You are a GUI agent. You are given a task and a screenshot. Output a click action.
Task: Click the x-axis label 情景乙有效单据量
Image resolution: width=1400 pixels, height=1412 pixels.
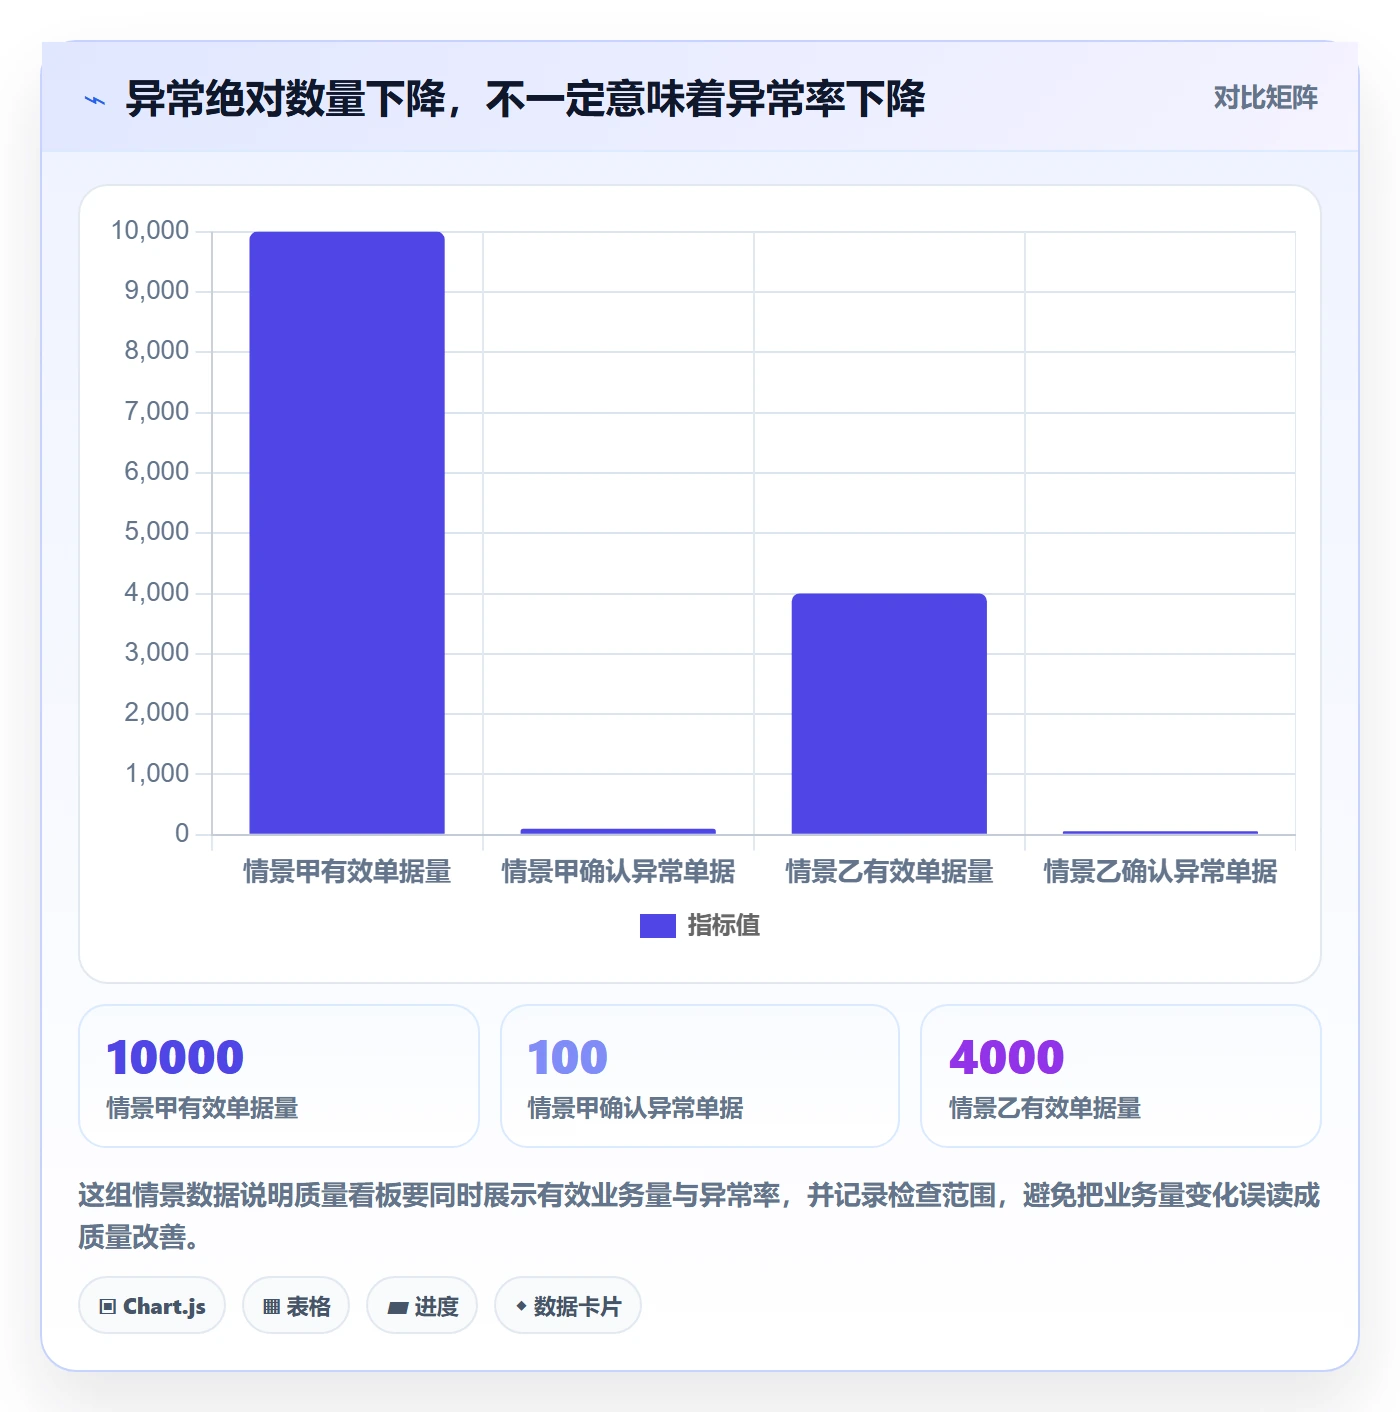[889, 872]
